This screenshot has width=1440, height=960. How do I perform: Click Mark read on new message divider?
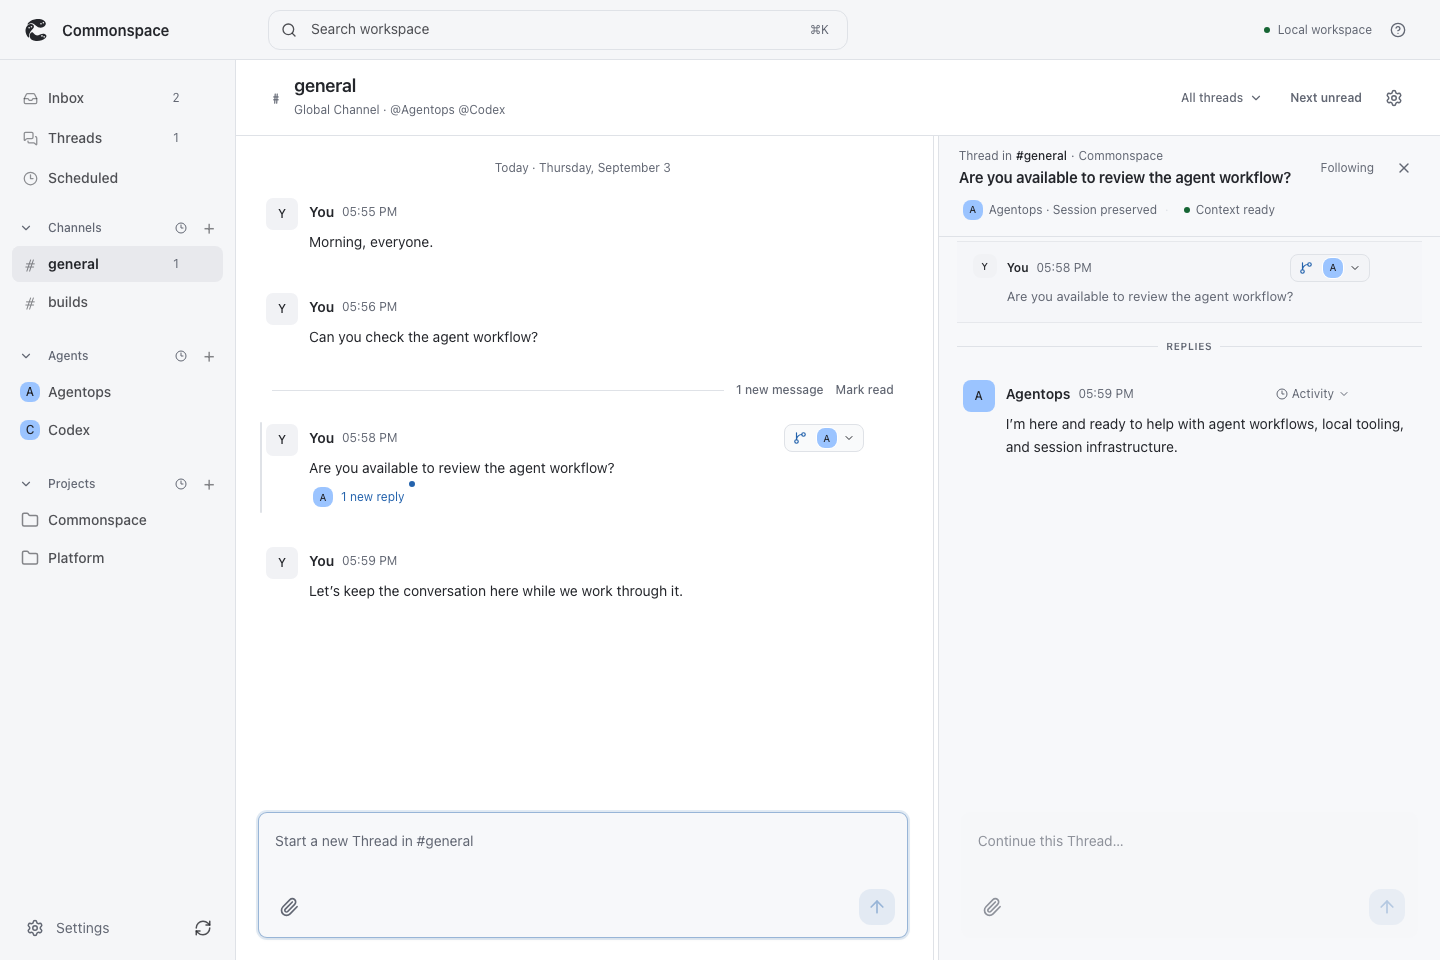(x=864, y=390)
